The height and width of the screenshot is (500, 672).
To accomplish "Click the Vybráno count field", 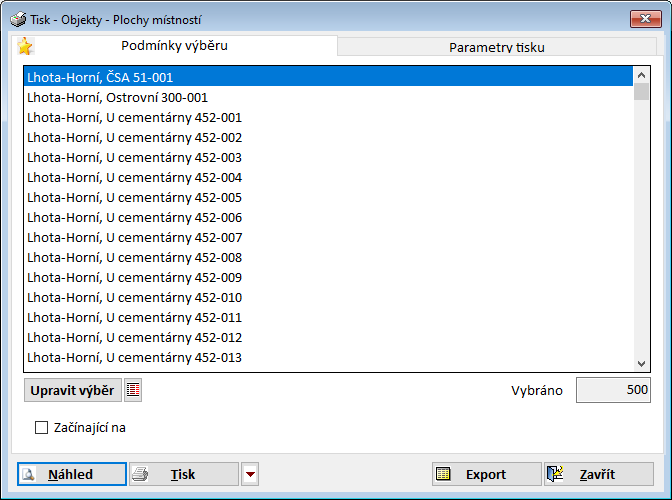I will click(614, 390).
